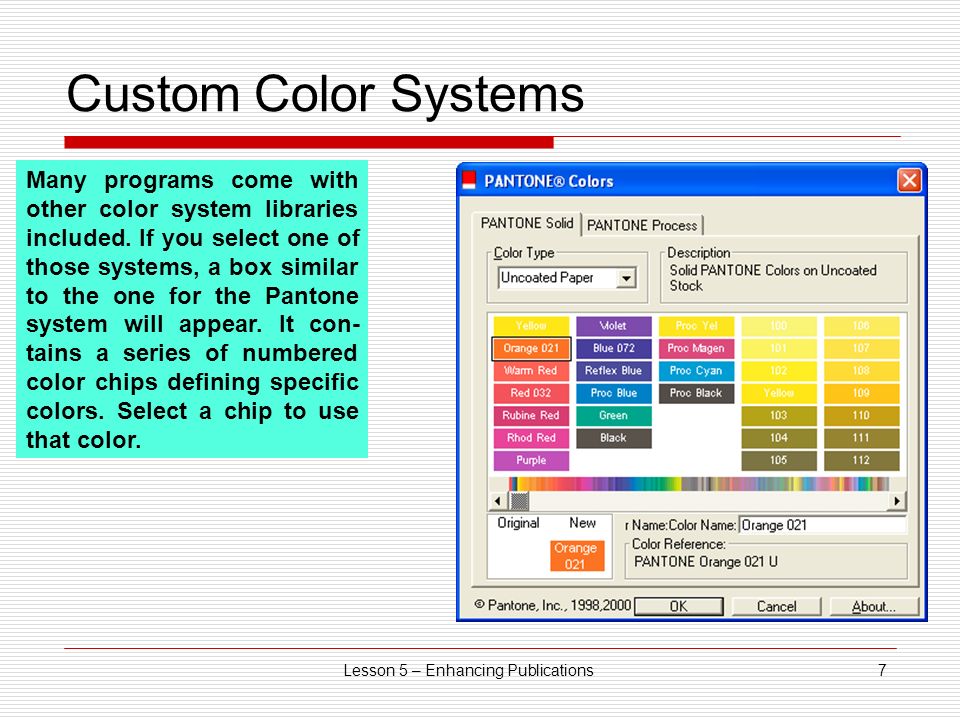Select the Proc Blue chip
Screen dimensions: 960x720
(x=613, y=393)
